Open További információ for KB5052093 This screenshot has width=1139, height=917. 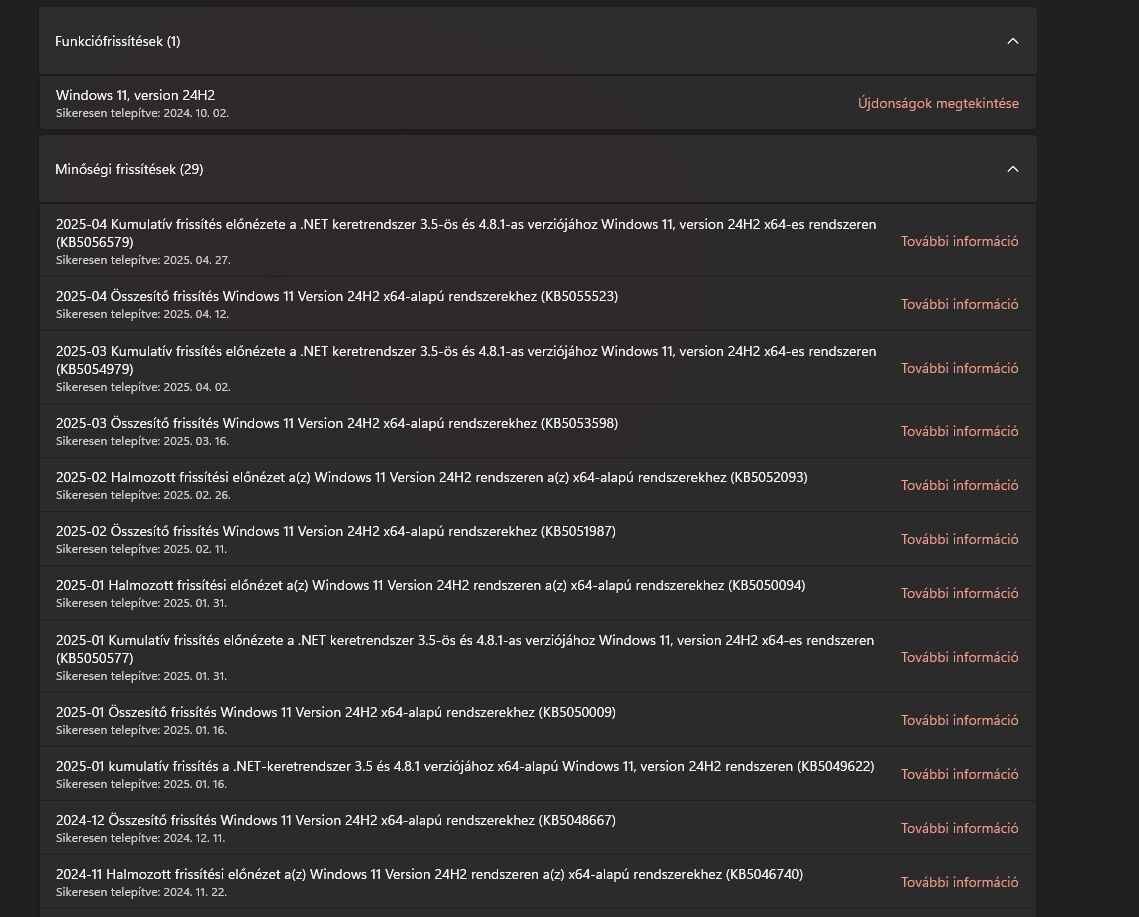[x=959, y=485]
